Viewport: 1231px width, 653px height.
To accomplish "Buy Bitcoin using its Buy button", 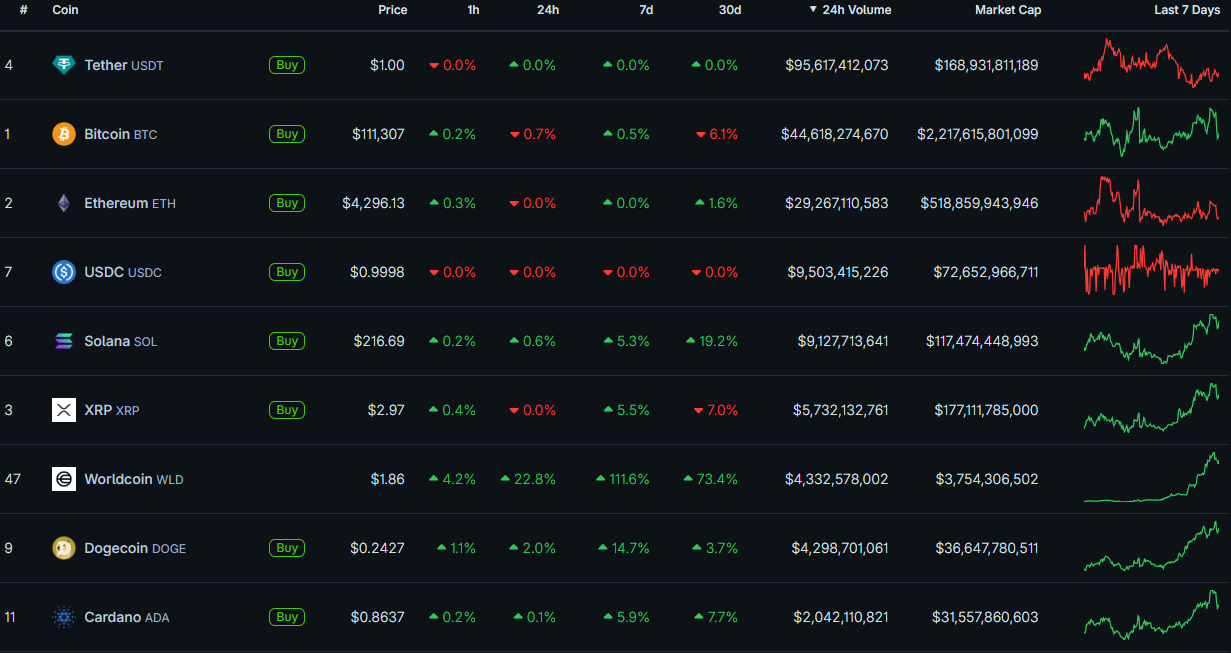I will [x=287, y=134].
